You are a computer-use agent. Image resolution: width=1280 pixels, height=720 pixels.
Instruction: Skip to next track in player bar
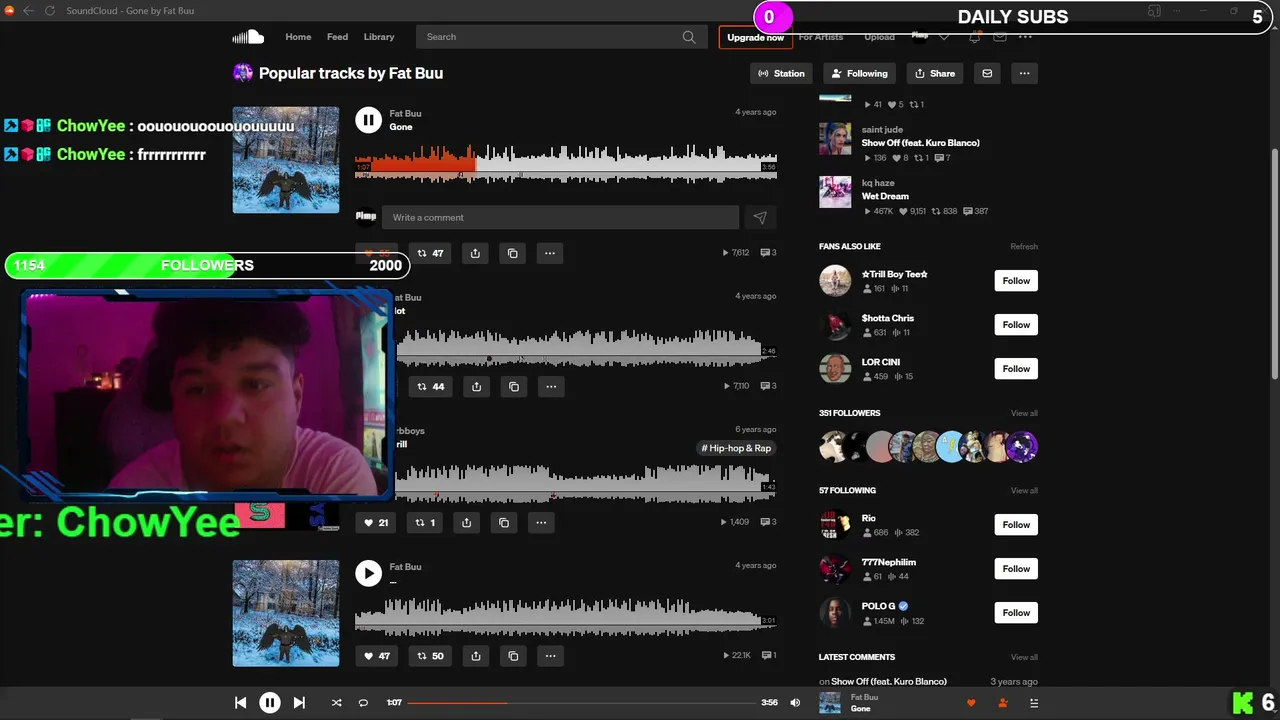pos(299,703)
